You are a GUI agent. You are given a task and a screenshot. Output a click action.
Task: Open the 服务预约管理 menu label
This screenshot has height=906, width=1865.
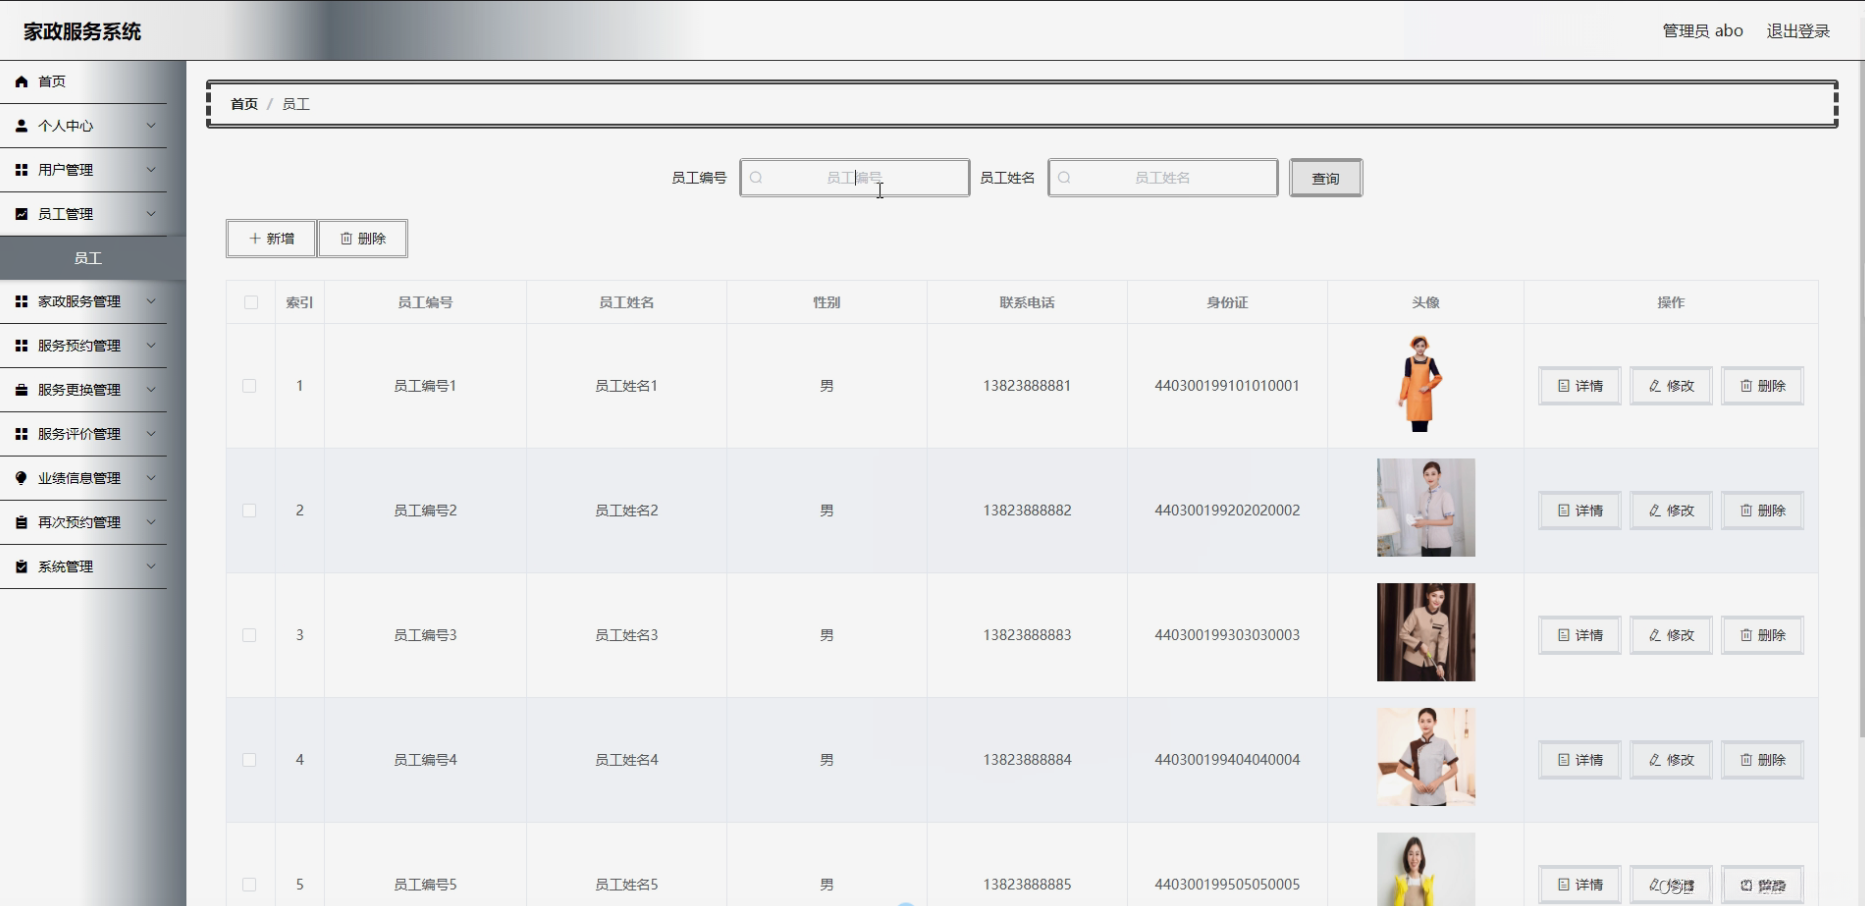tap(79, 345)
